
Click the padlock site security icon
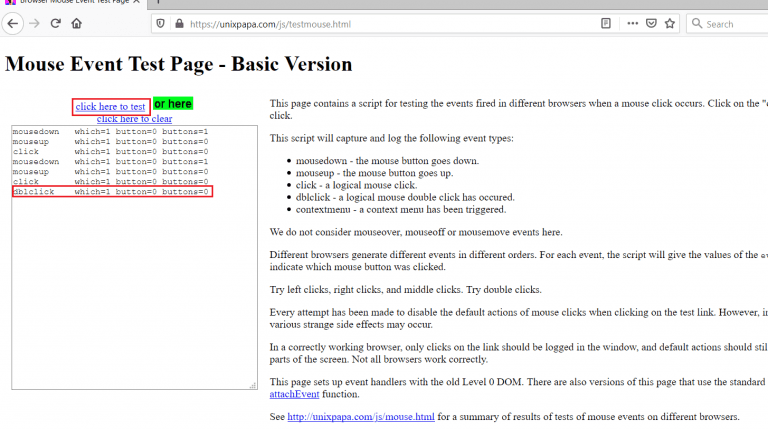[x=179, y=23]
